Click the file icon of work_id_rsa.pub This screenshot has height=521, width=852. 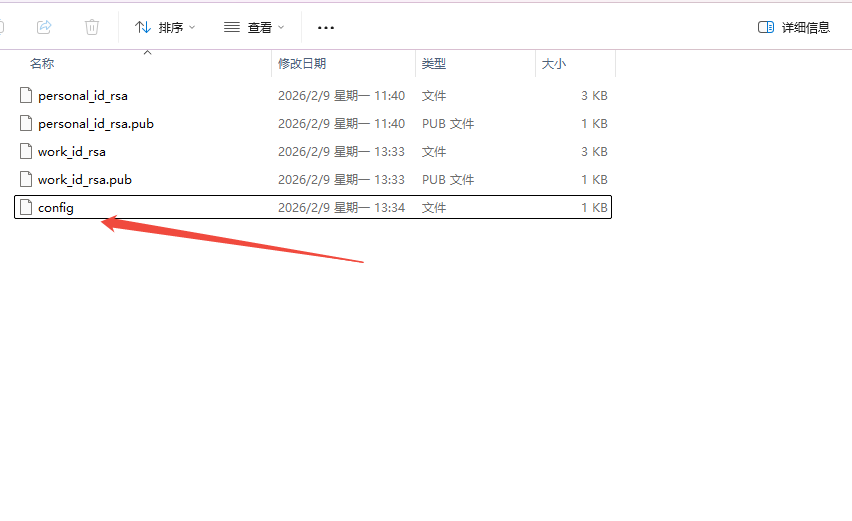click(26, 179)
